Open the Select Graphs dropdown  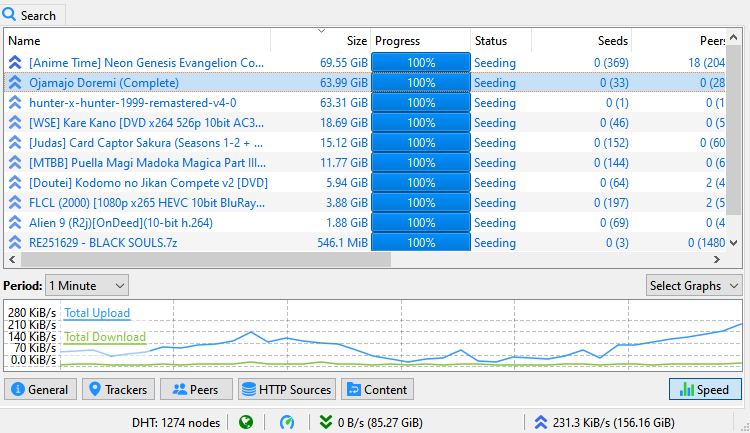click(x=694, y=286)
